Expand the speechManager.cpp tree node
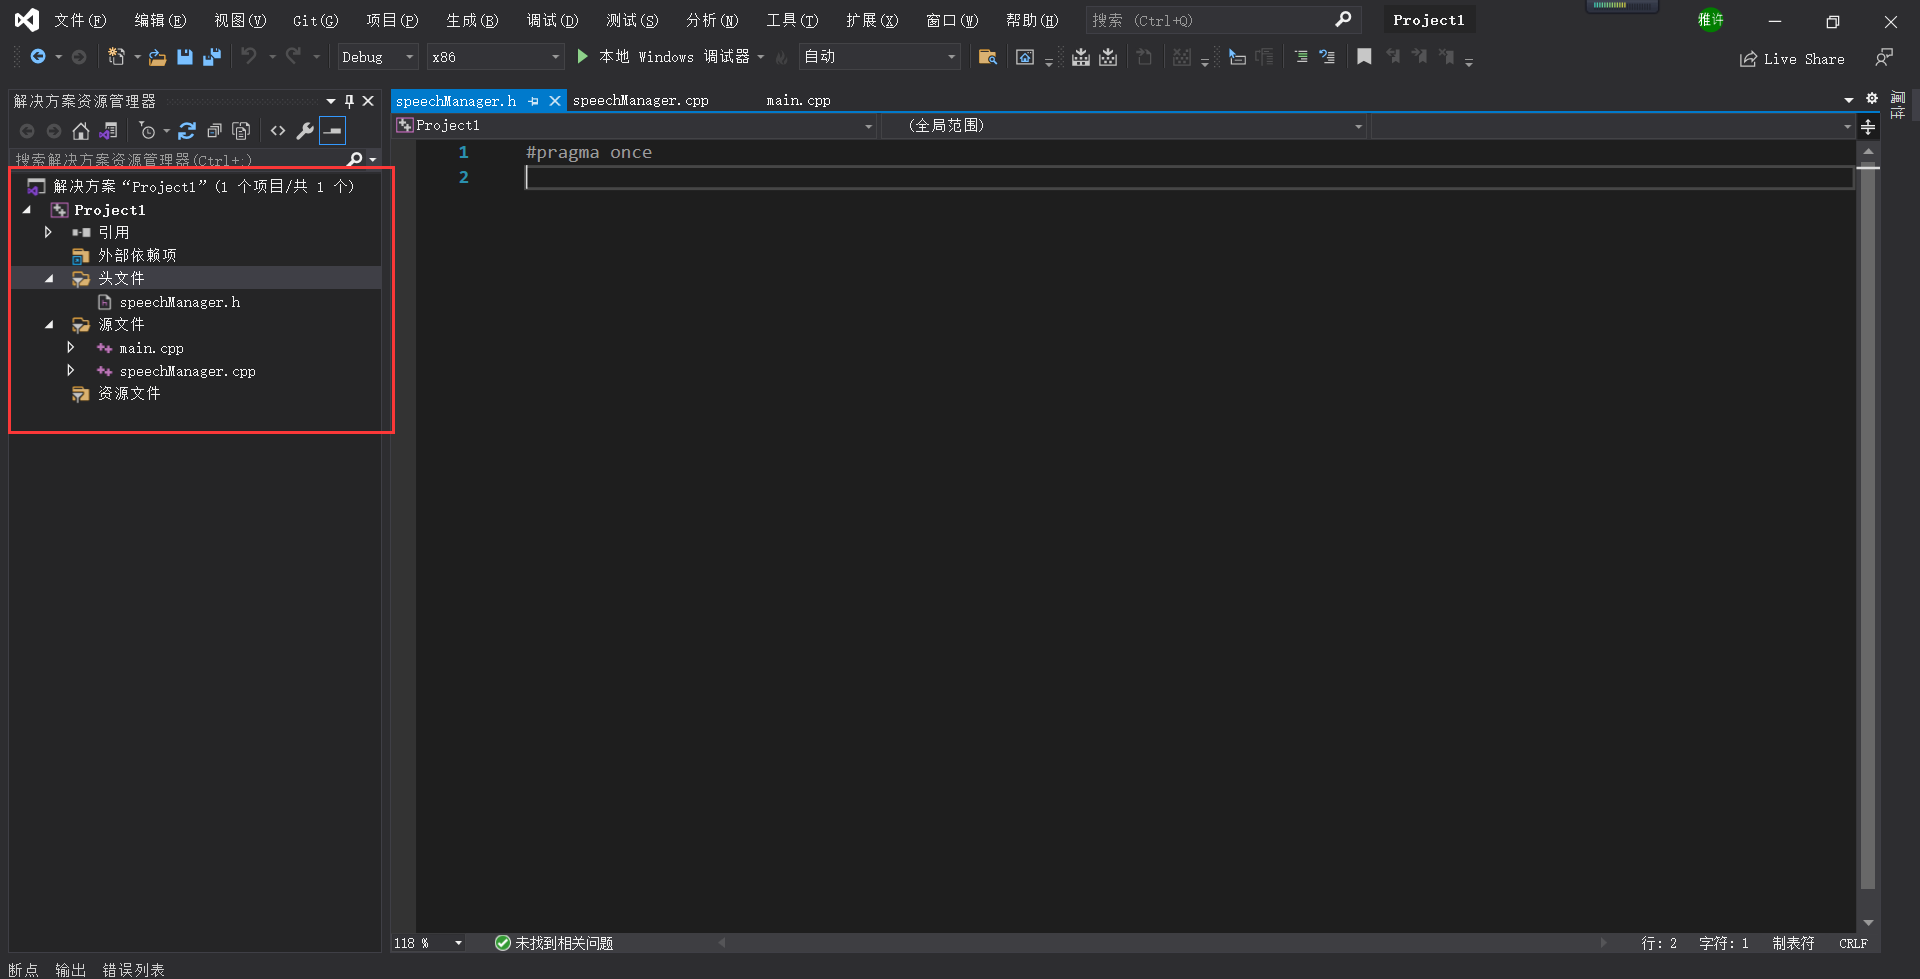 click(70, 370)
